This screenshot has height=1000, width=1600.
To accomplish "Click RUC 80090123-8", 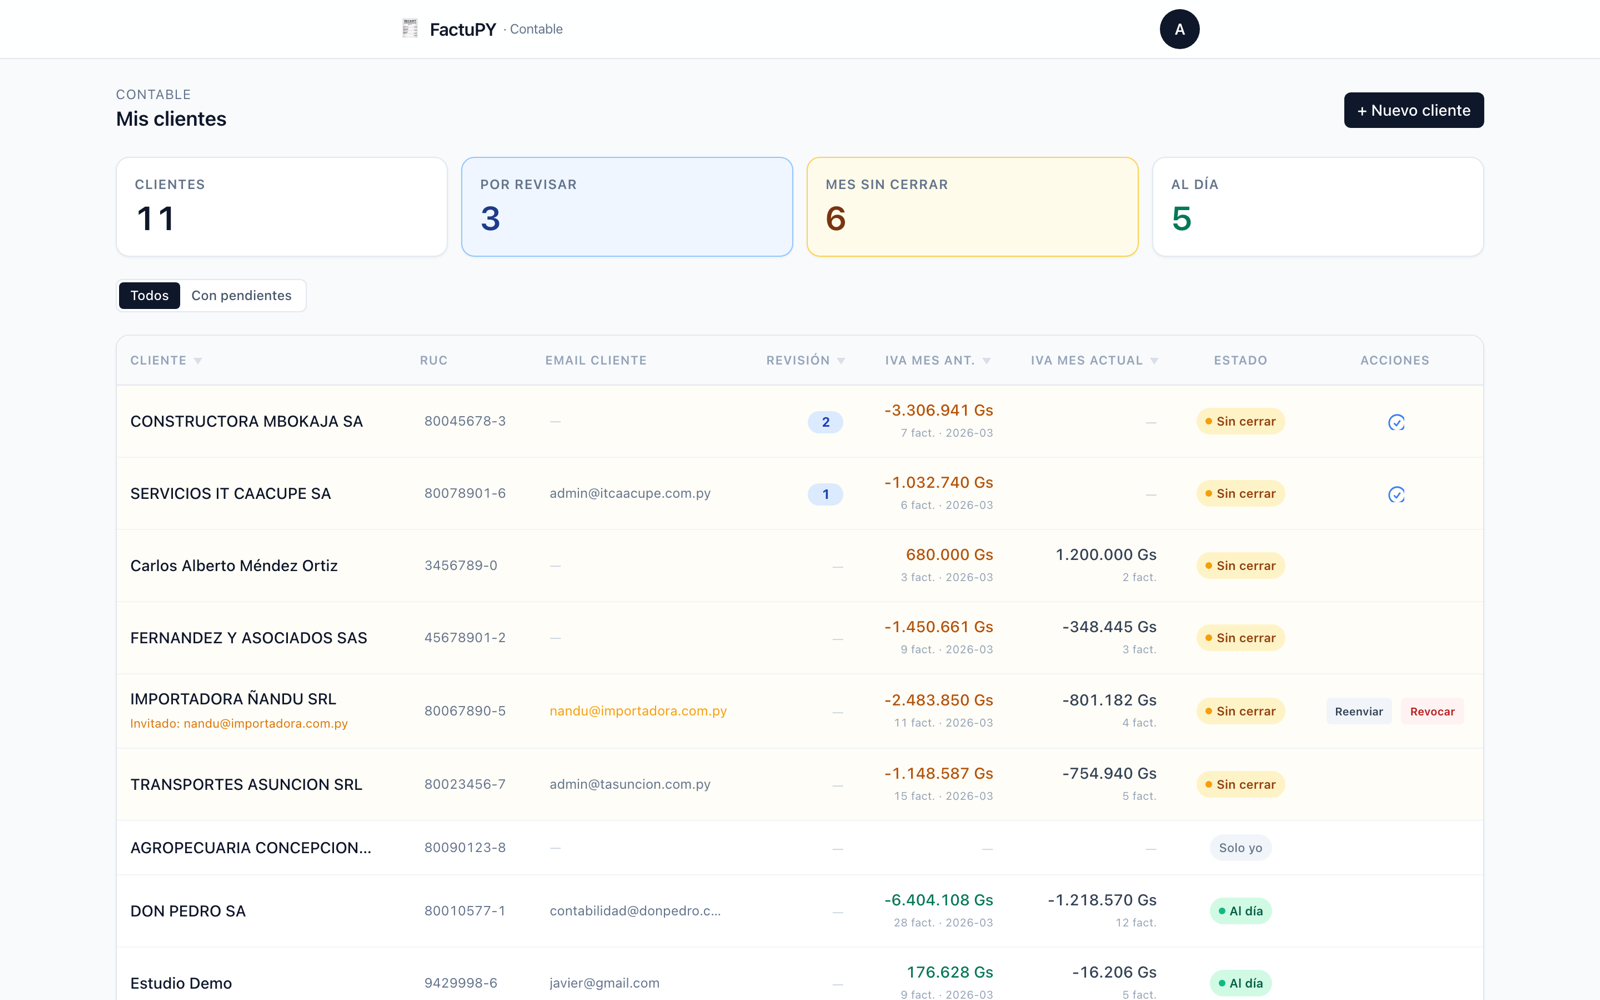I will (465, 847).
